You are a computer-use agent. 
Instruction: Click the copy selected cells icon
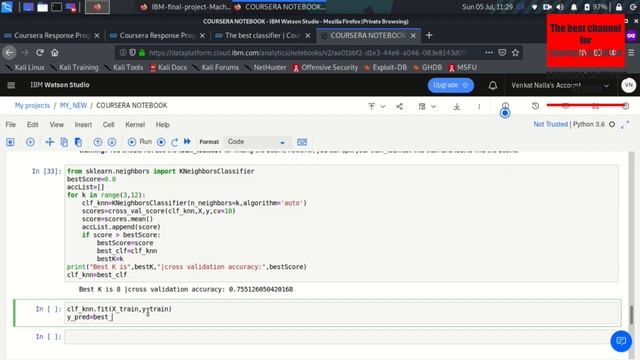tap(64, 142)
